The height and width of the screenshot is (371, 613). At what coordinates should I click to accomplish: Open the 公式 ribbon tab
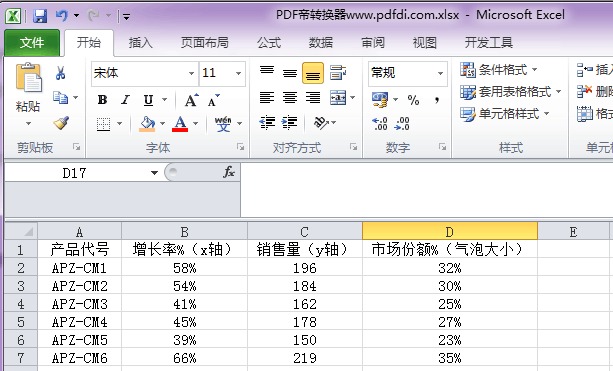[269, 43]
